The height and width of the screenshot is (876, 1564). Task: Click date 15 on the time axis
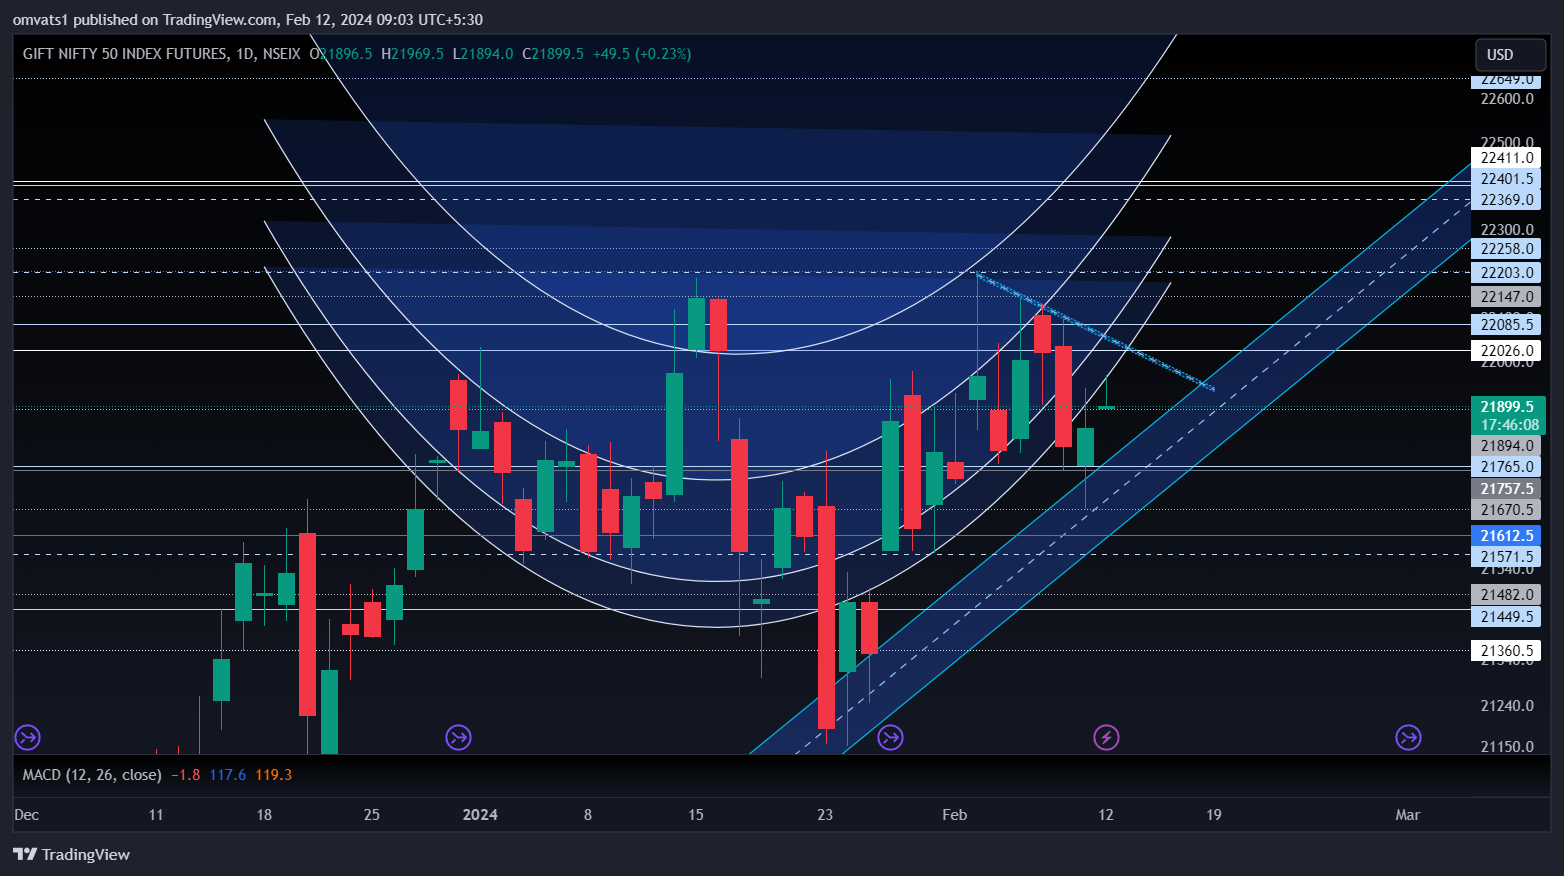coord(696,815)
